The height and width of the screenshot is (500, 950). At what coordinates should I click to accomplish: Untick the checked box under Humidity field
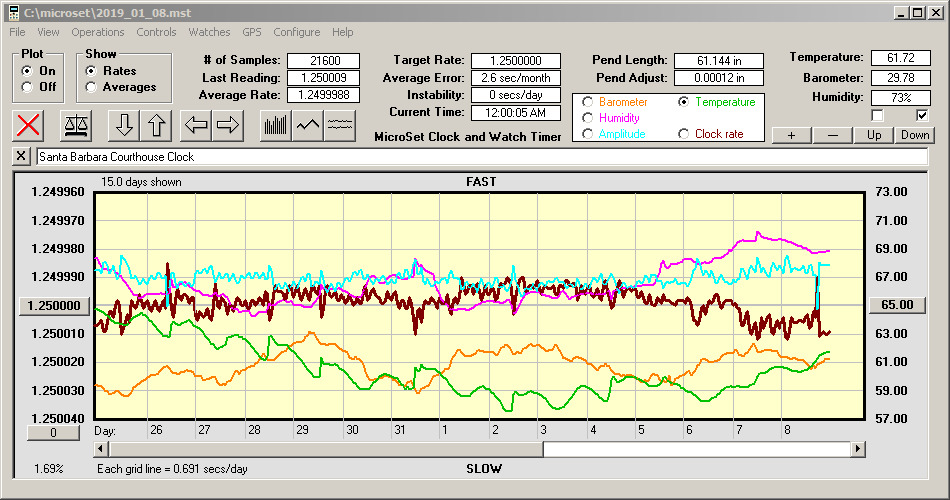(x=922, y=115)
